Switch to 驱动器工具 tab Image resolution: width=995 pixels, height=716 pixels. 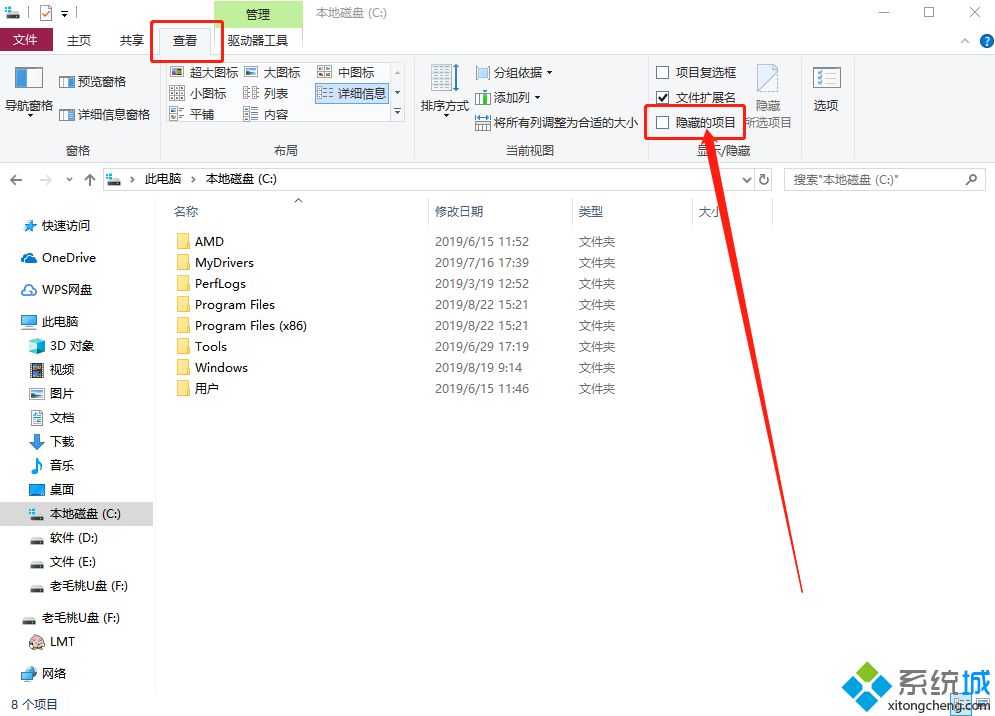point(258,41)
